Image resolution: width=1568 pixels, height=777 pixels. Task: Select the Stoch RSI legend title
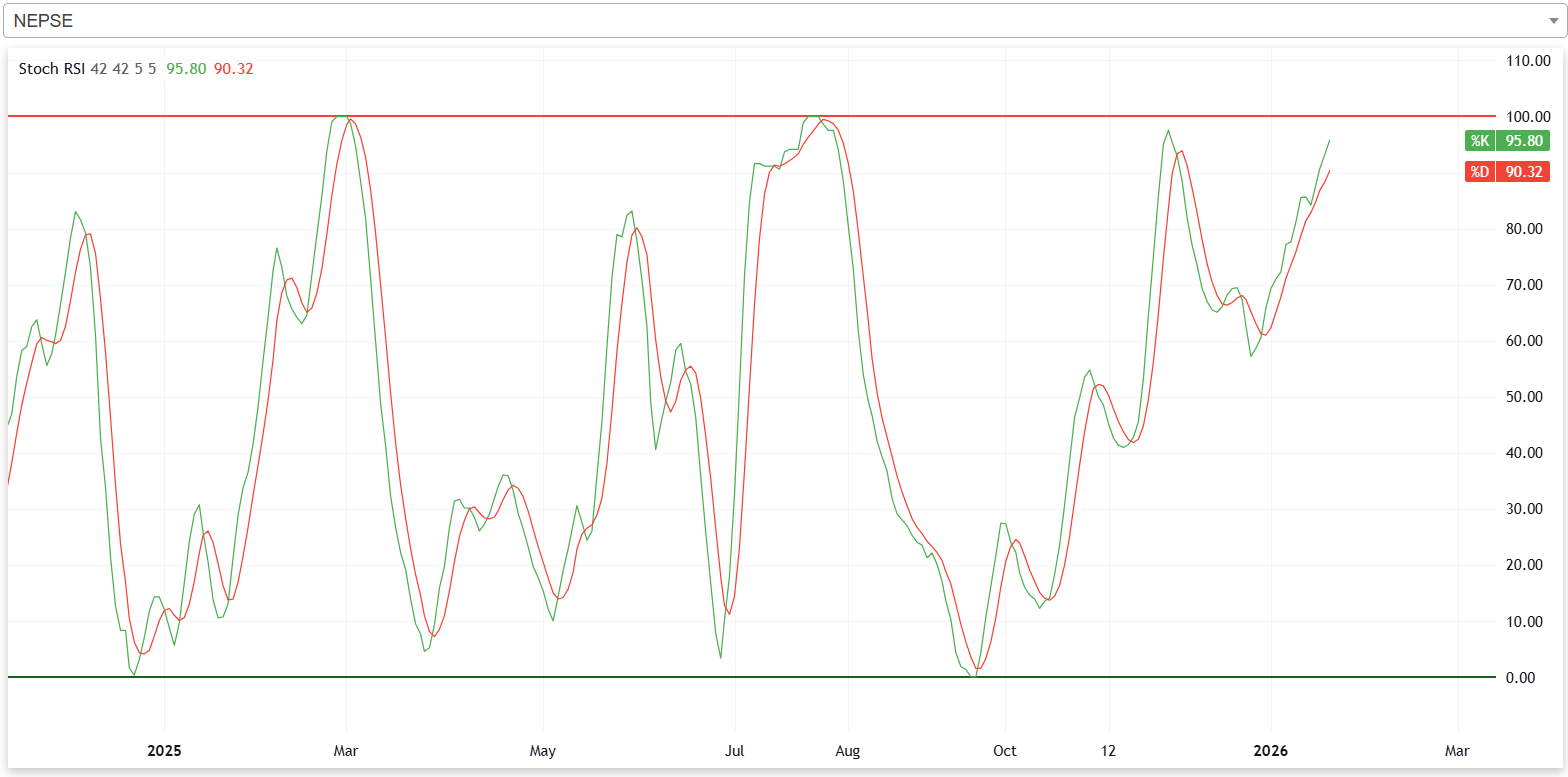point(52,69)
